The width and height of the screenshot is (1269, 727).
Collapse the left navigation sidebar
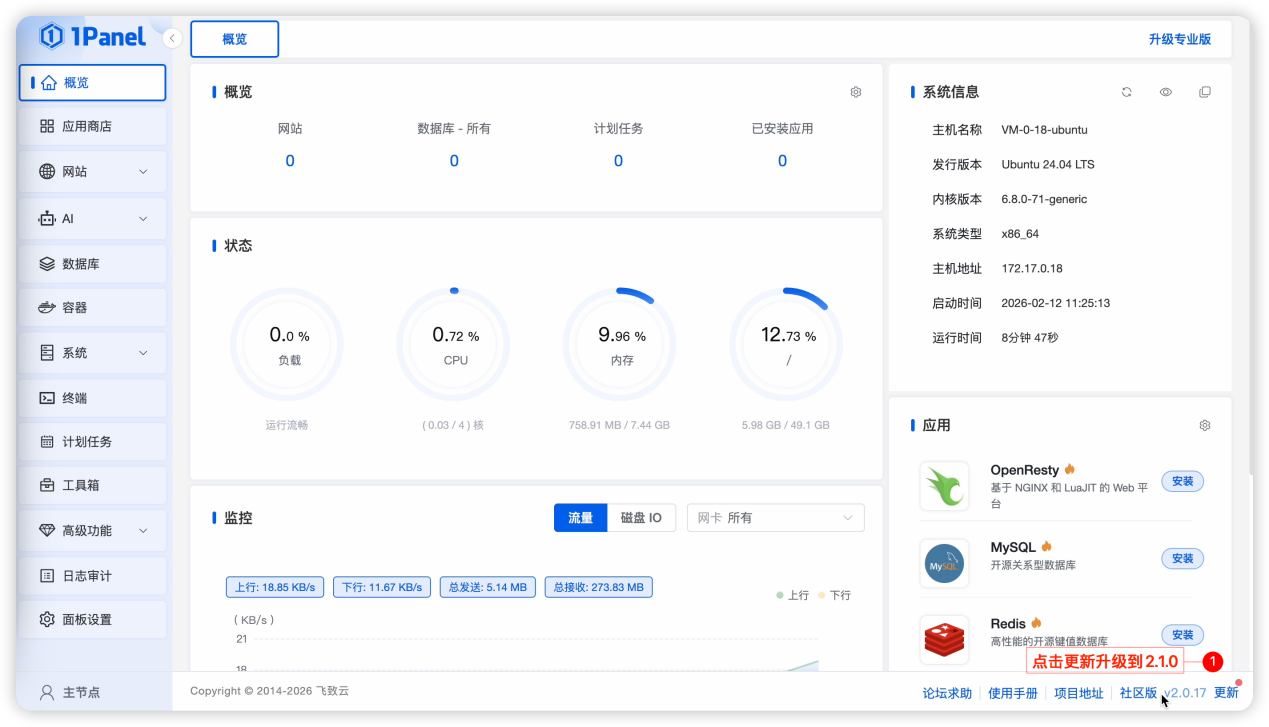pyautogui.click(x=171, y=37)
